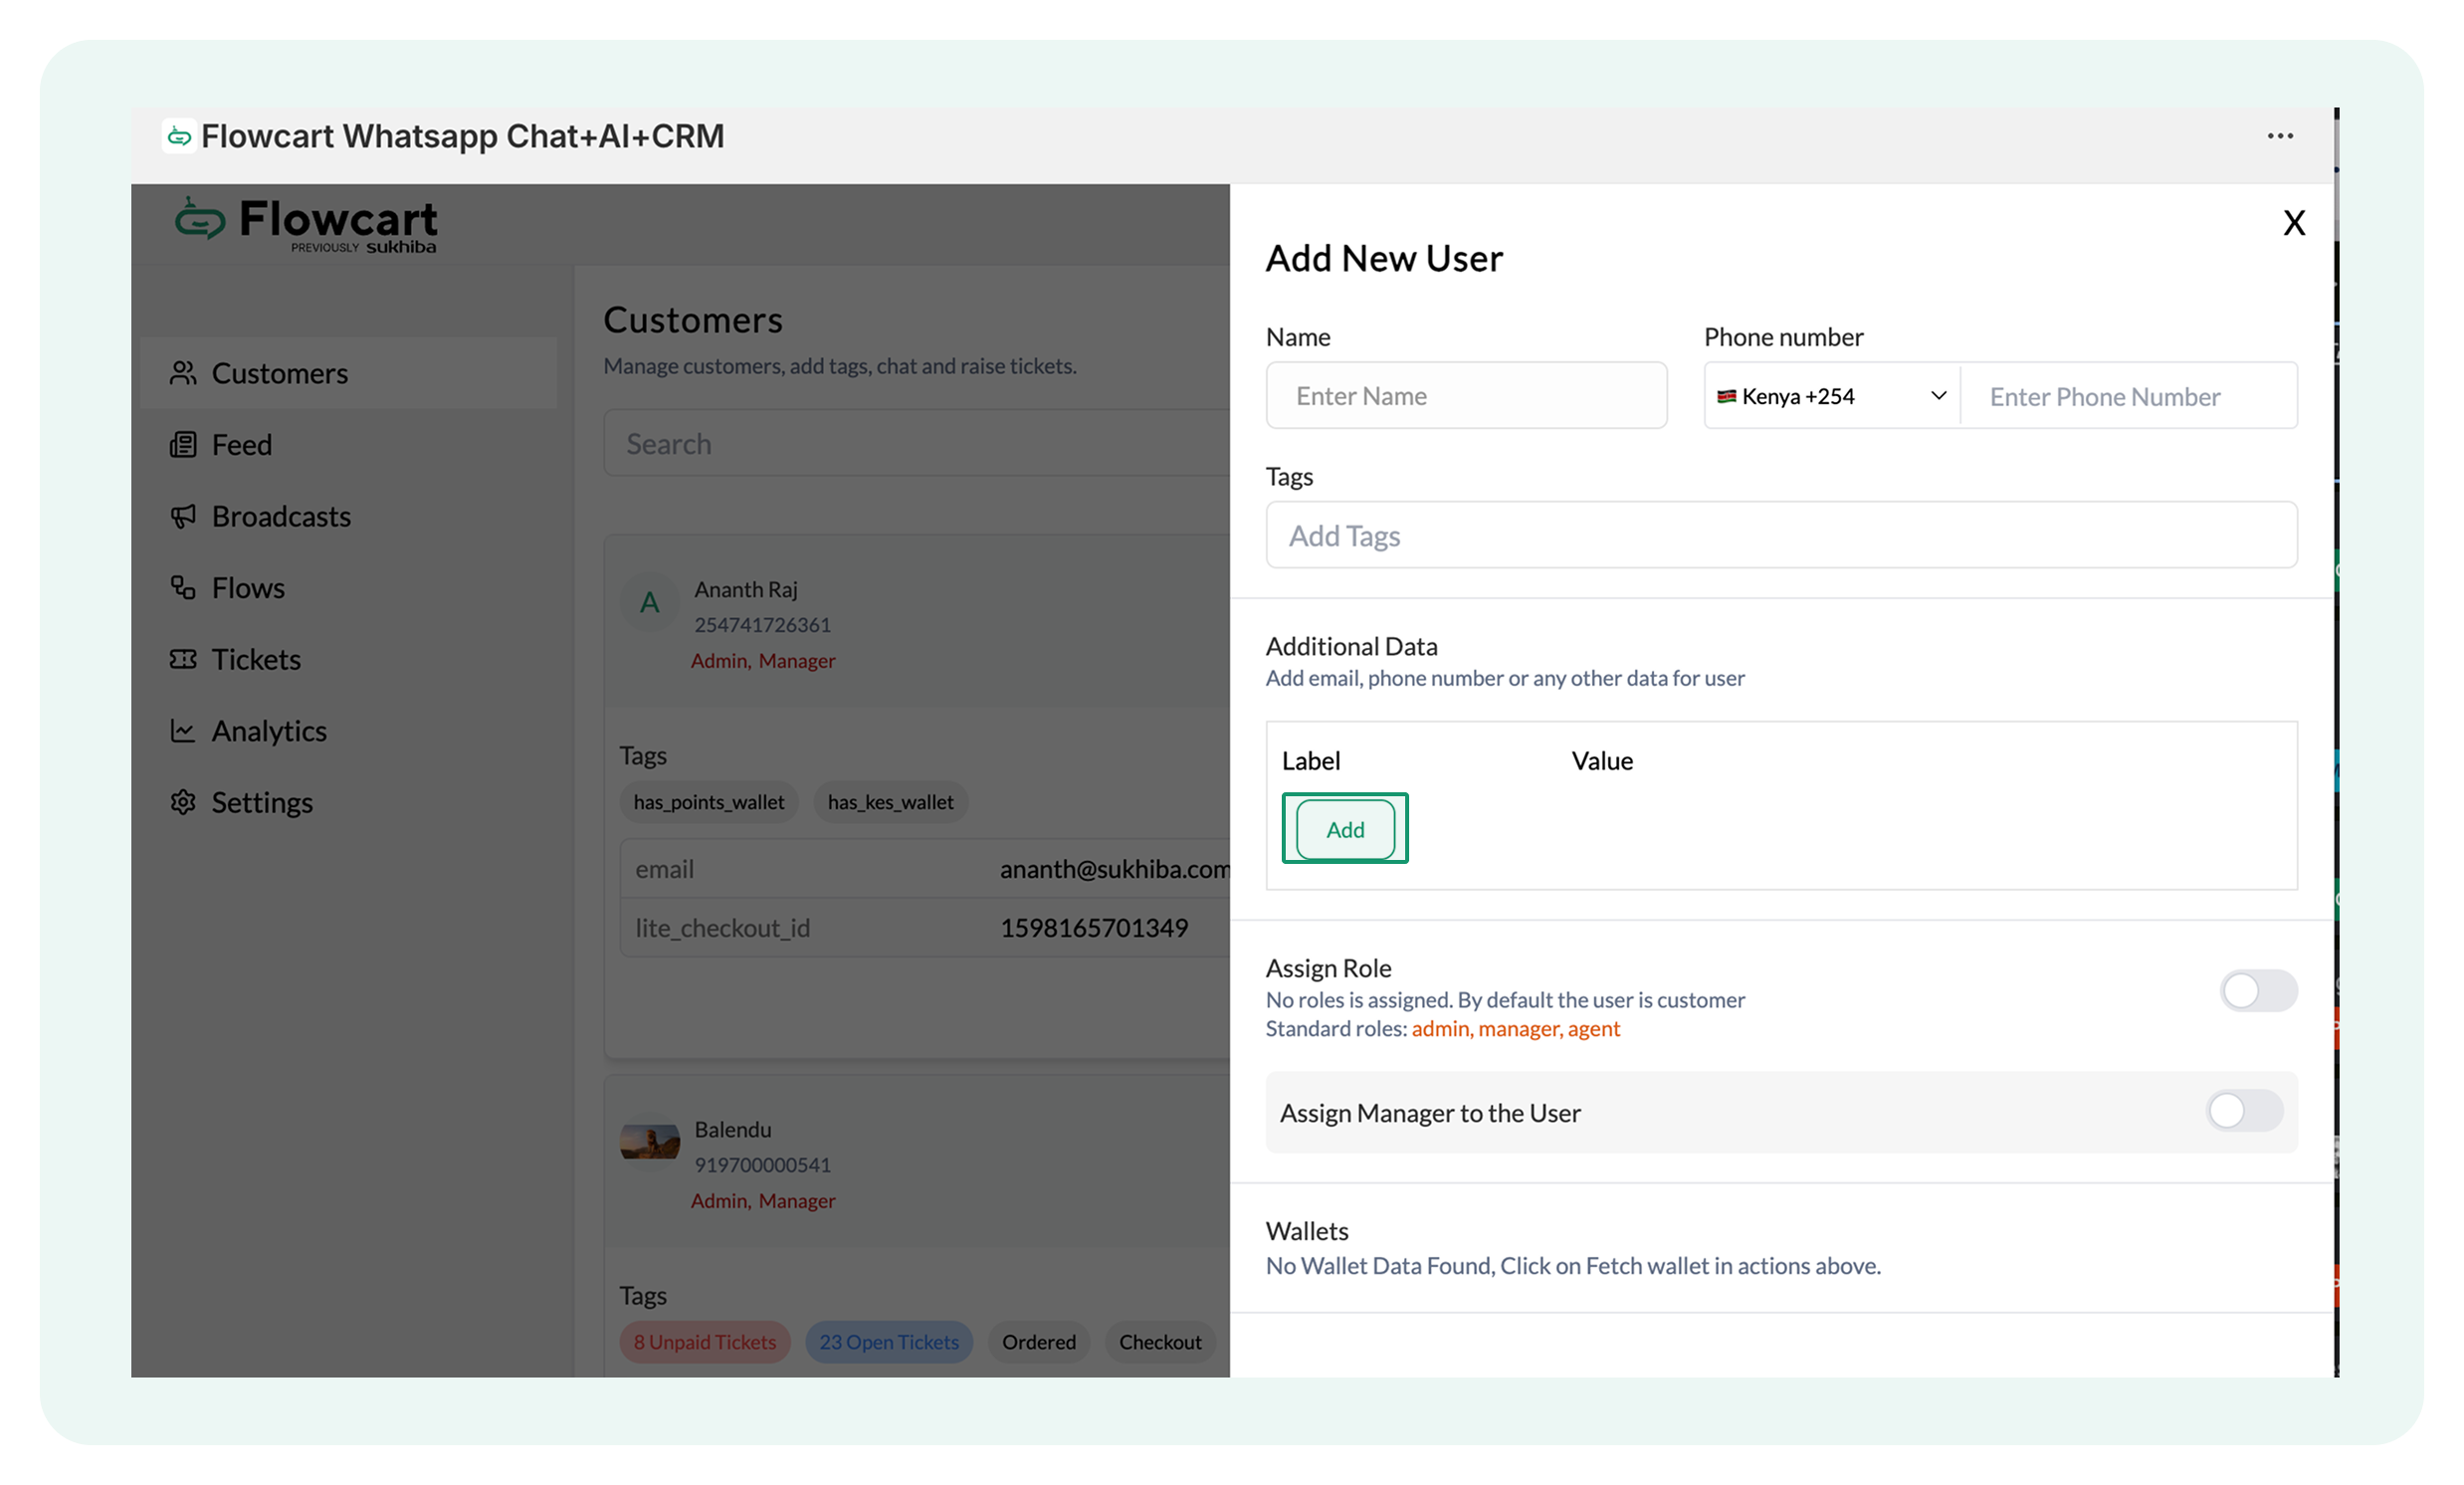This screenshot has width=2464, height=1485.
Task: Open the Add Tags field
Action: point(1780,536)
